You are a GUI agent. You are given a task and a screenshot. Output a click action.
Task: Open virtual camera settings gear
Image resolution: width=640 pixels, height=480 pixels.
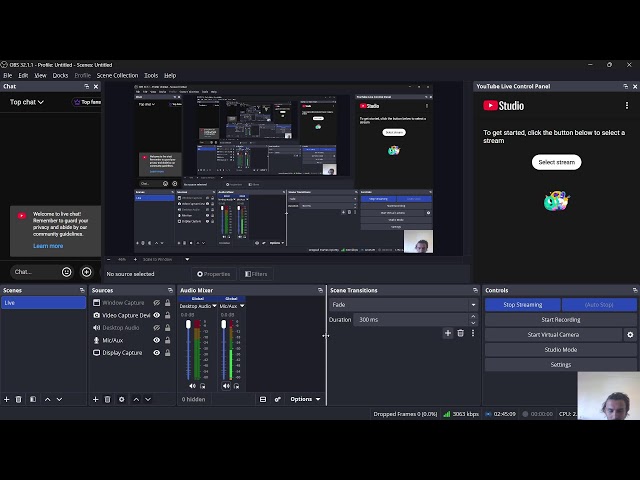[630, 335]
